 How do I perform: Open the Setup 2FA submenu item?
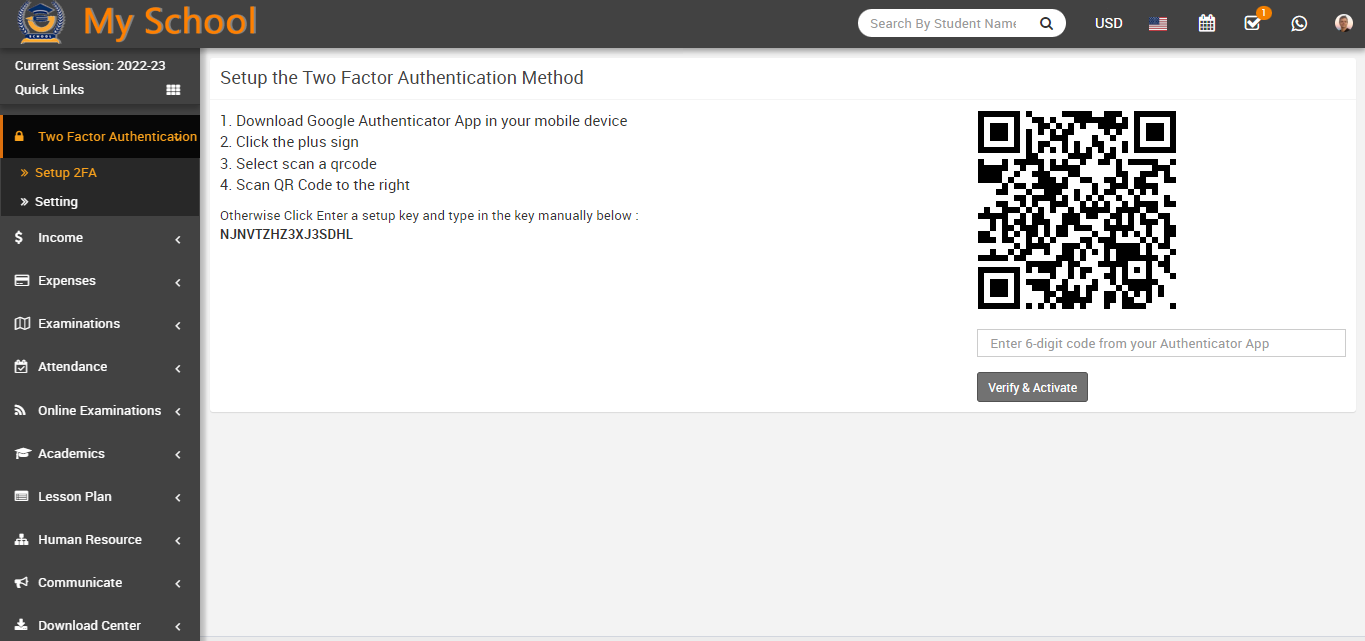[66, 173]
